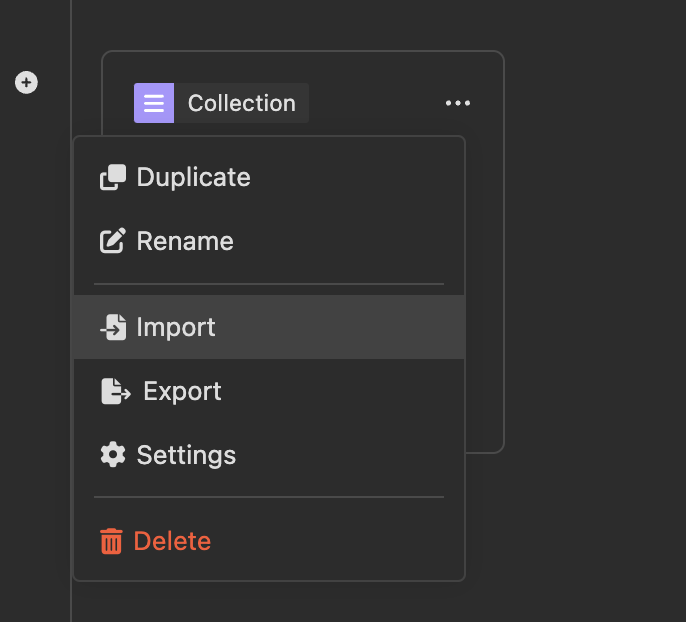The height and width of the screenshot is (622, 686).
Task: Click the Settings gear icon
Action: 113,455
